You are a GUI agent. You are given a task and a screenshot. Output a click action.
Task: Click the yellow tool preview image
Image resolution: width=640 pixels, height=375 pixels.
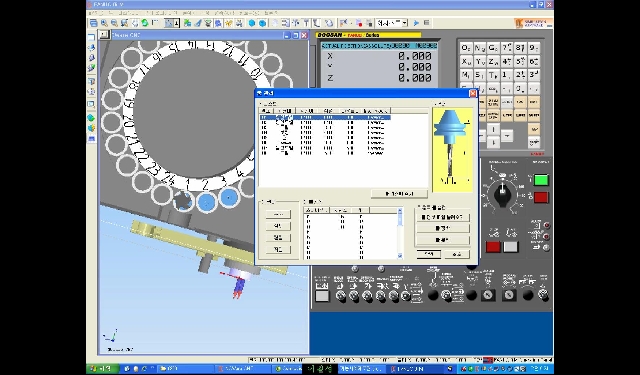tap(452, 149)
